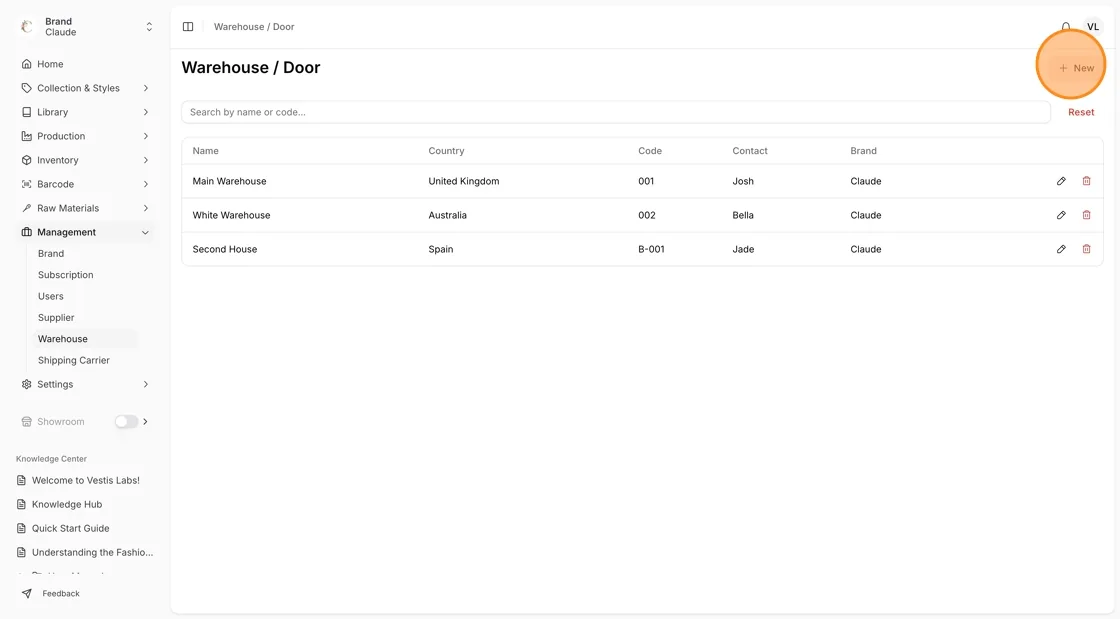The width and height of the screenshot is (1120, 619).
Task: Click the Quick Start Guide document icon
Action: pos(21,528)
